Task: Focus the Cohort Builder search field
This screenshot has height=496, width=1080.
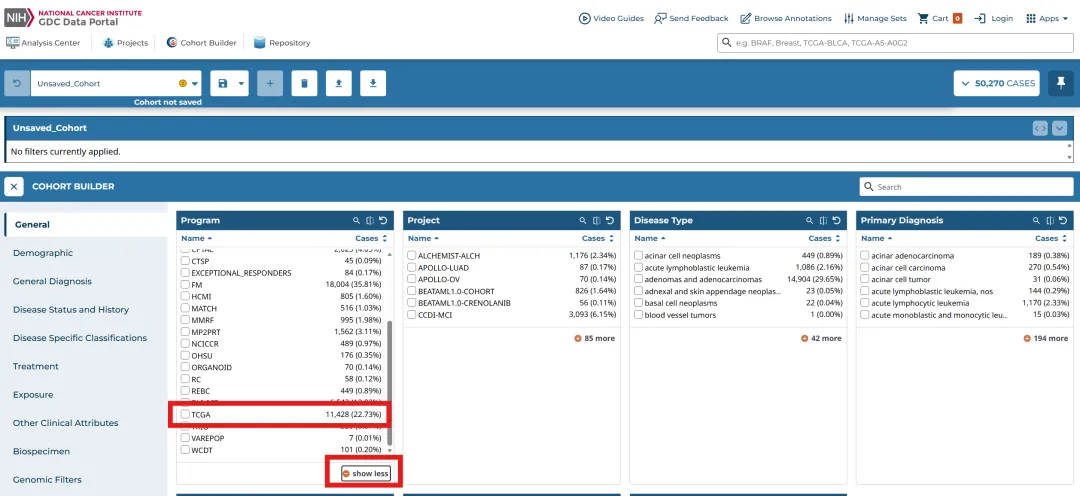Action: point(966,187)
